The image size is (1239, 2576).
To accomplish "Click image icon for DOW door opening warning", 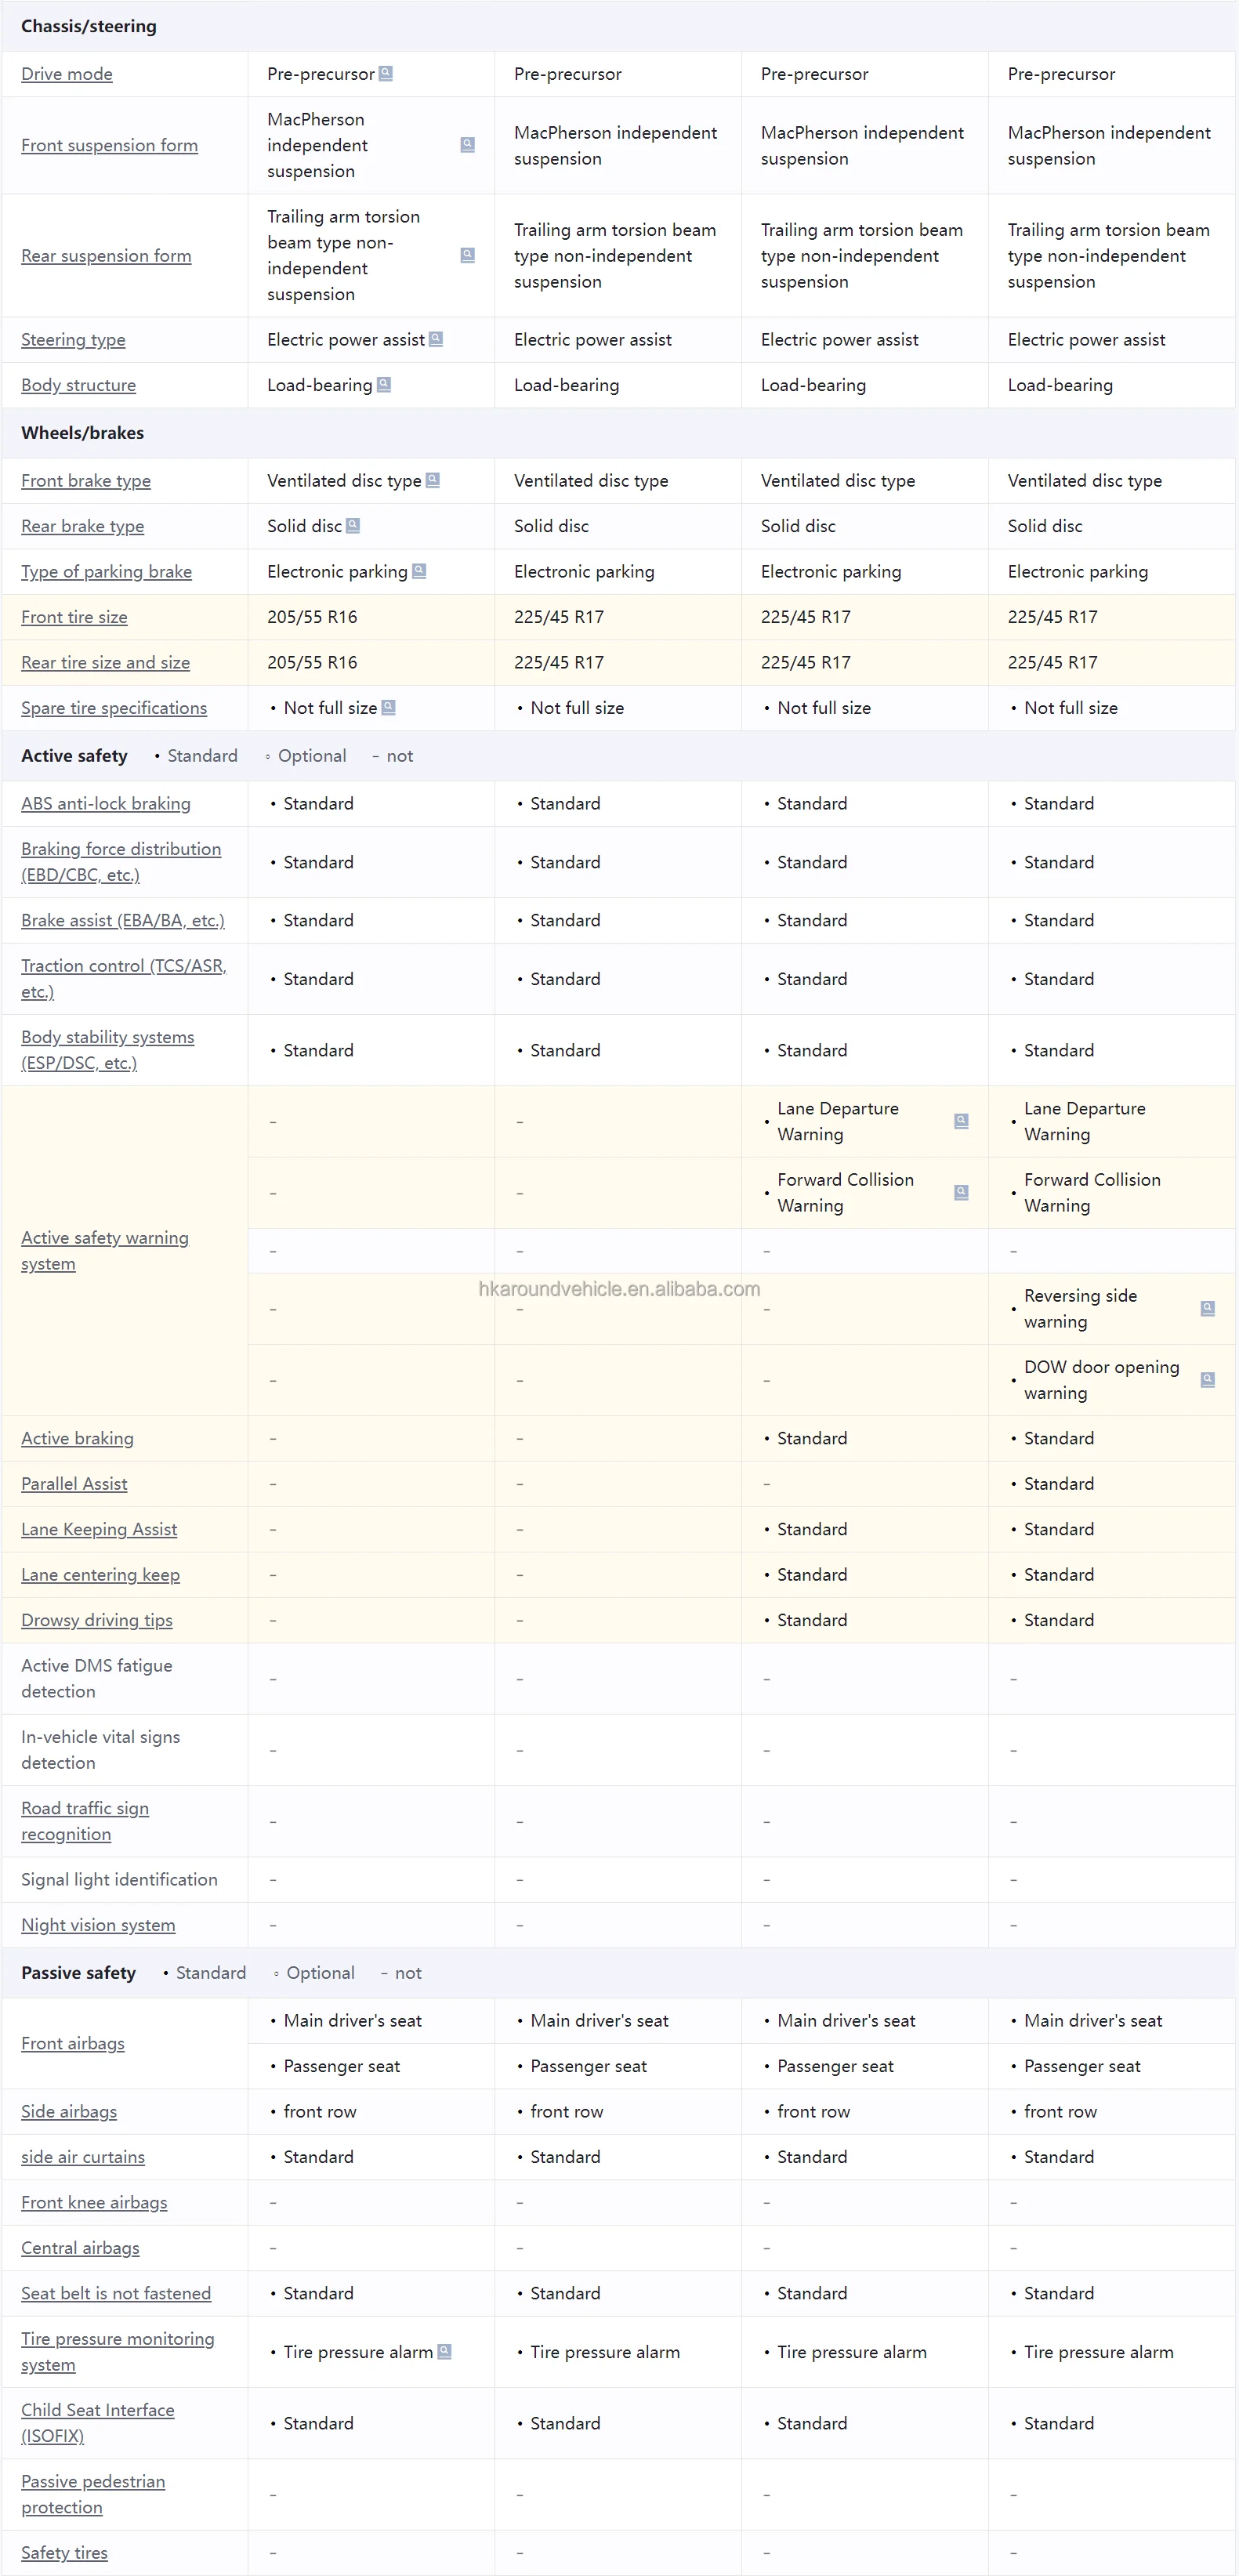I will 1208,1379.
